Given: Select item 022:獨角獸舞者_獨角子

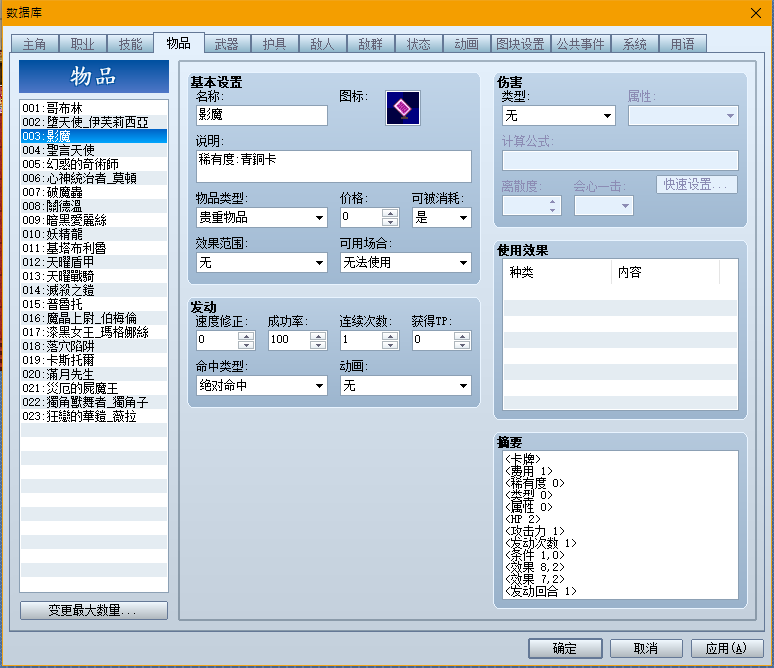Looking at the screenshot, I should pyautogui.click(x=94, y=402).
